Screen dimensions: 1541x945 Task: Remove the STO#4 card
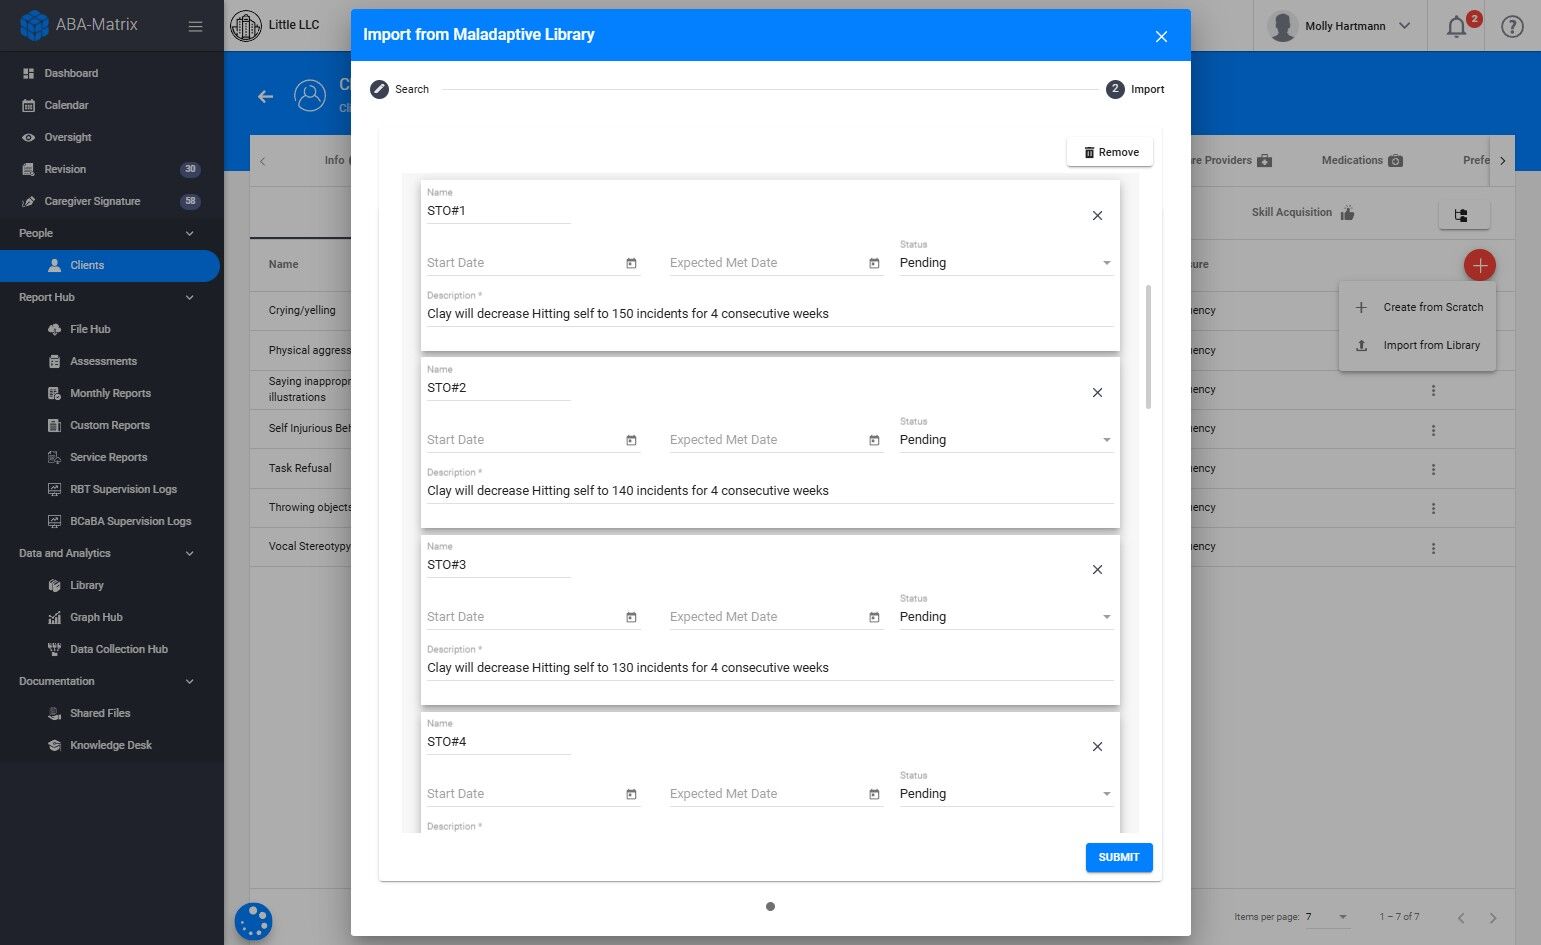point(1097,747)
